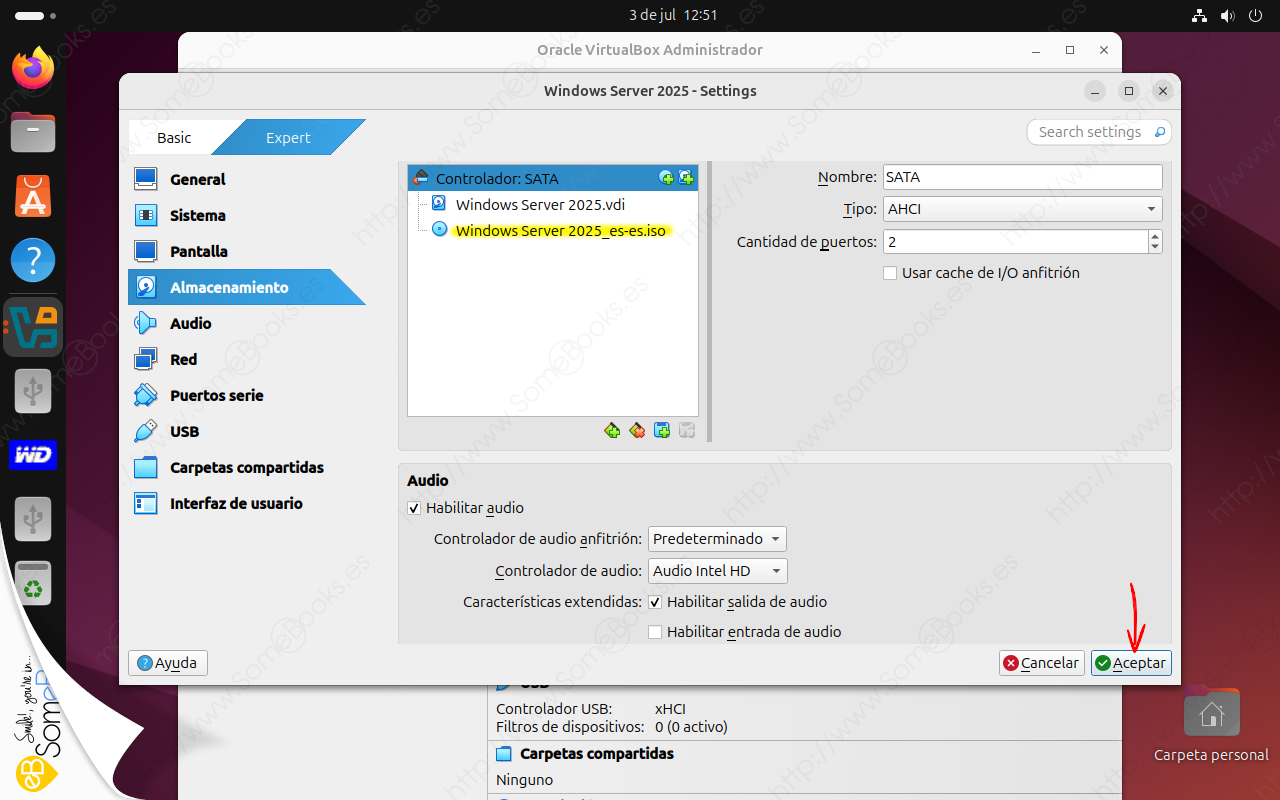Click the add hard disk icon on SATA controller
The image size is (1280, 800).
coord(686,178)
